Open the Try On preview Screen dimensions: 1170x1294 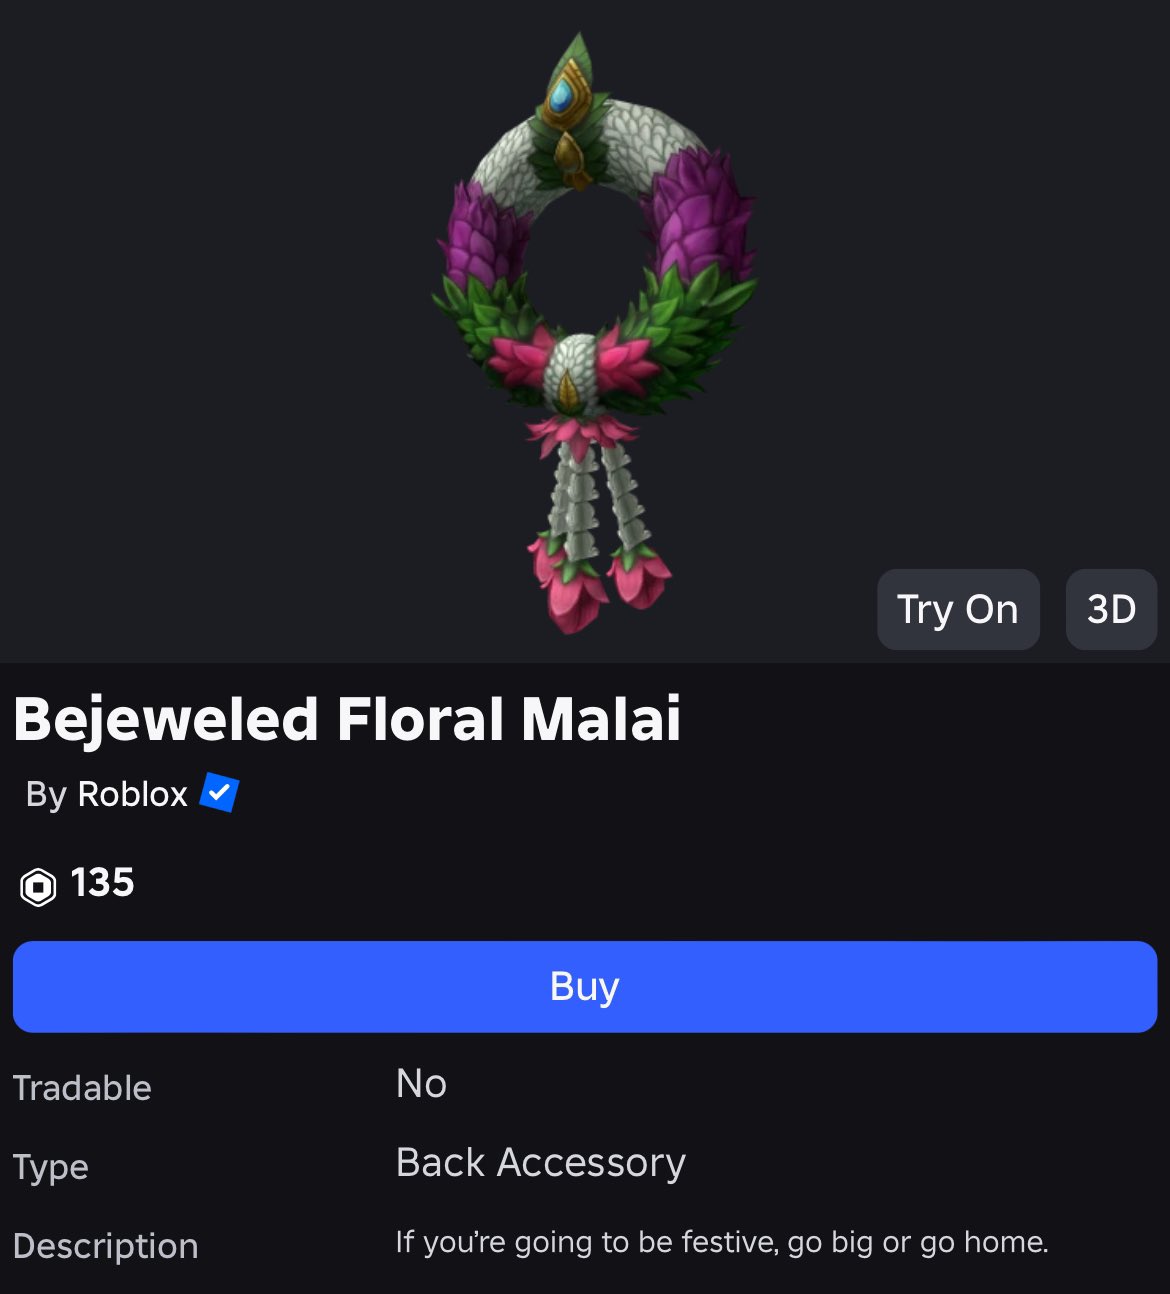pos(958,609)
